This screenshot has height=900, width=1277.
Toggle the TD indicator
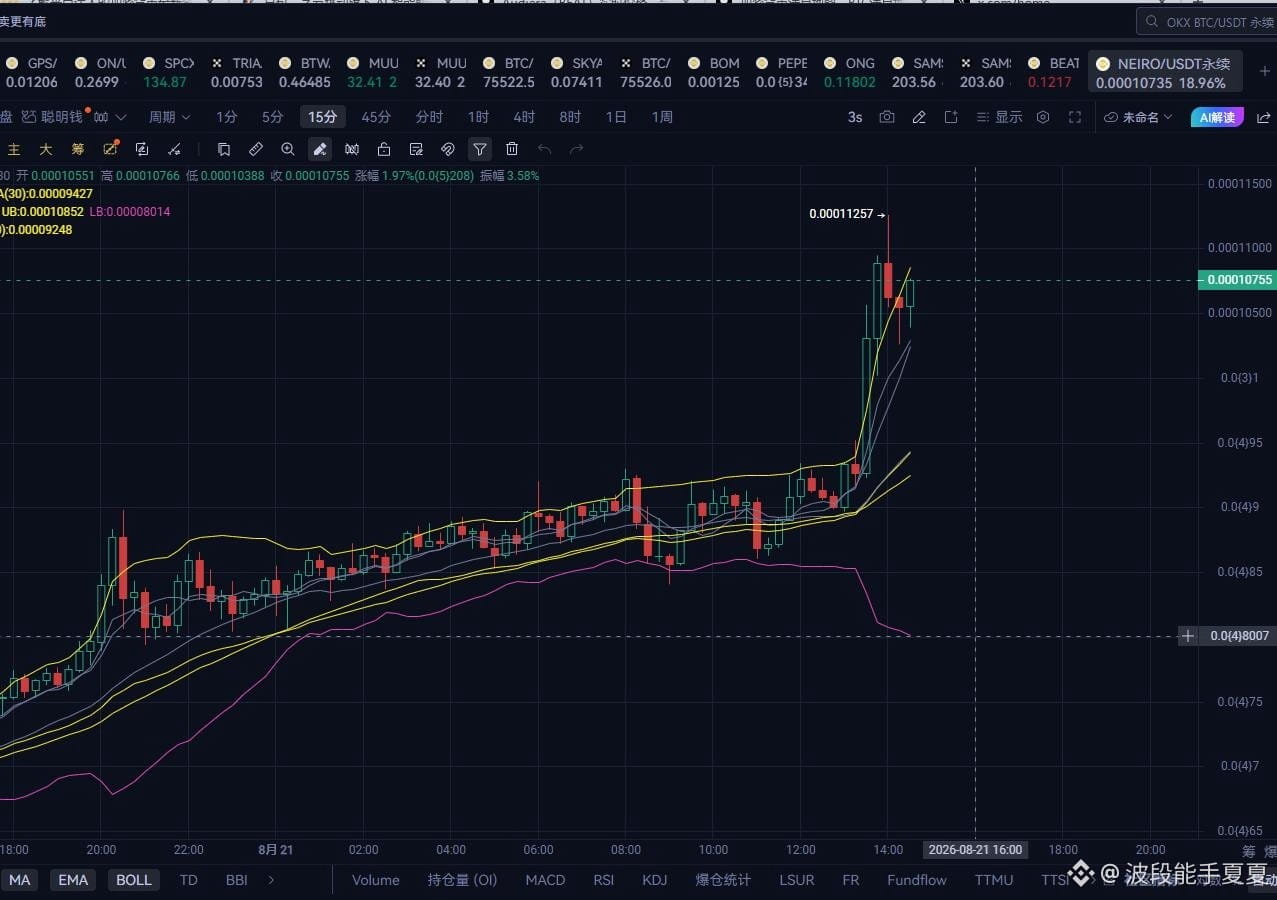(188, 880)
